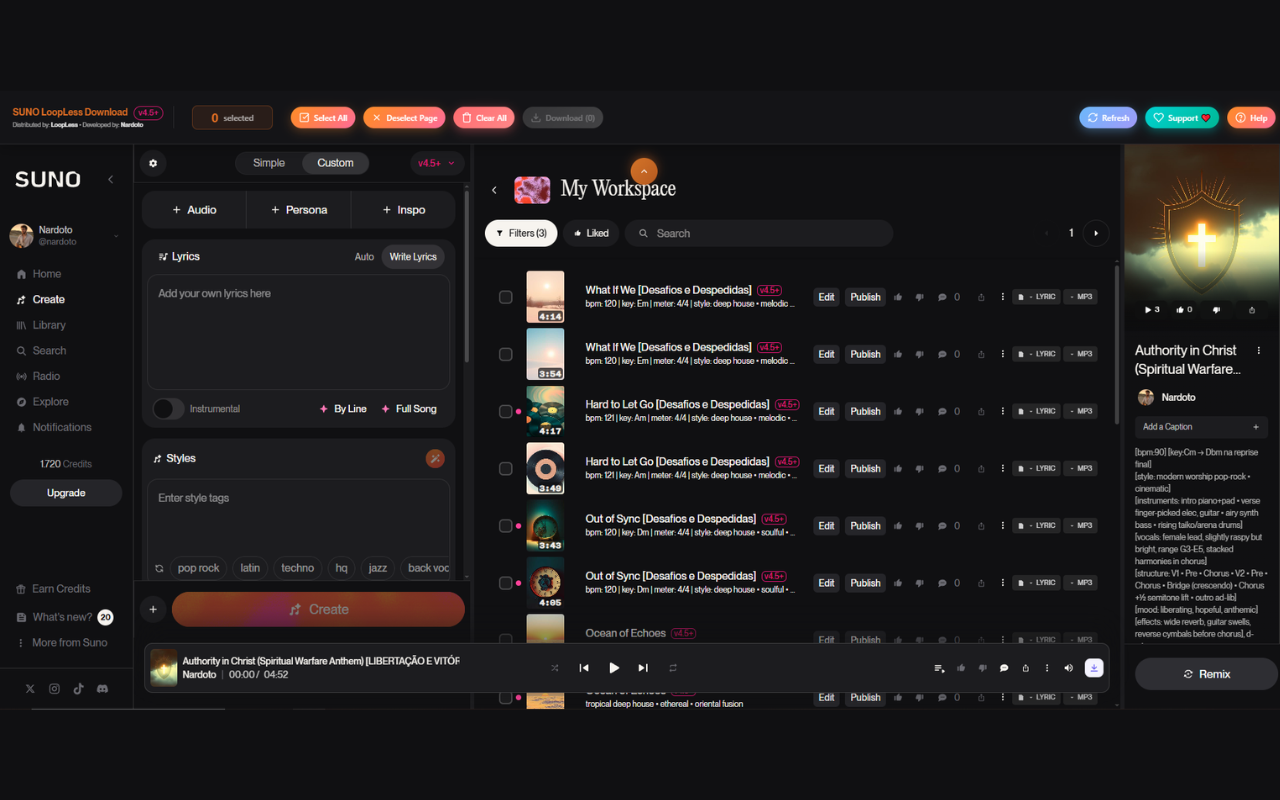Screen dimensions: 1280x800
Task: Refresh the suggested style tags
Action: pyautogui.click(x=159, y=568)
